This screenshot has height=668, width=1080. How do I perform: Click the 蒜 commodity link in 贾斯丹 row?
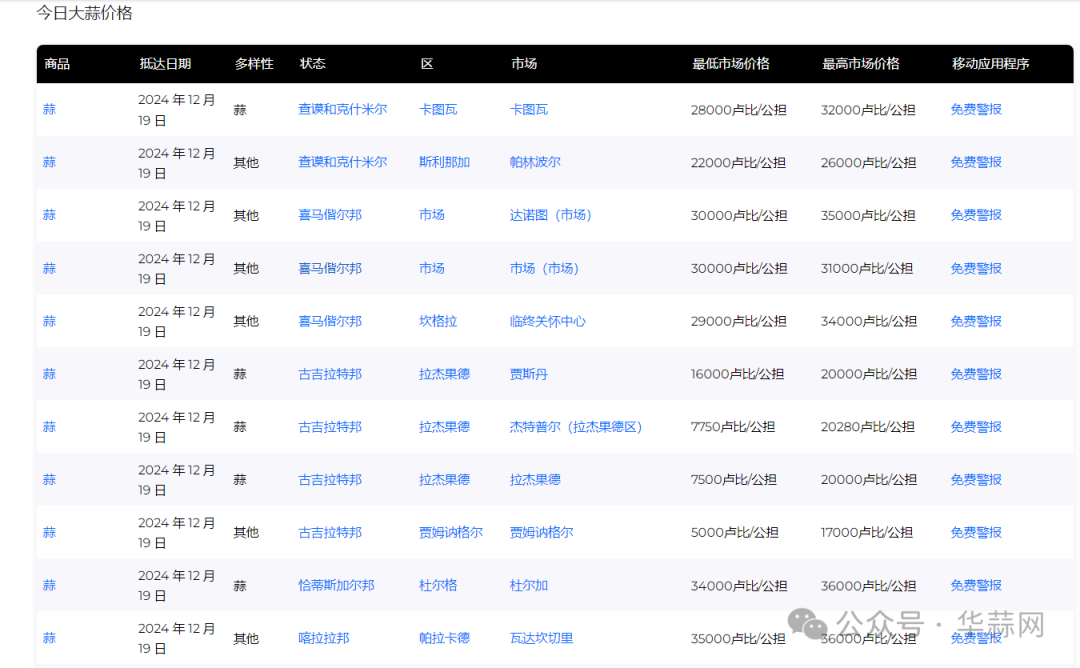pyautogui.click(x=49, y=374)
